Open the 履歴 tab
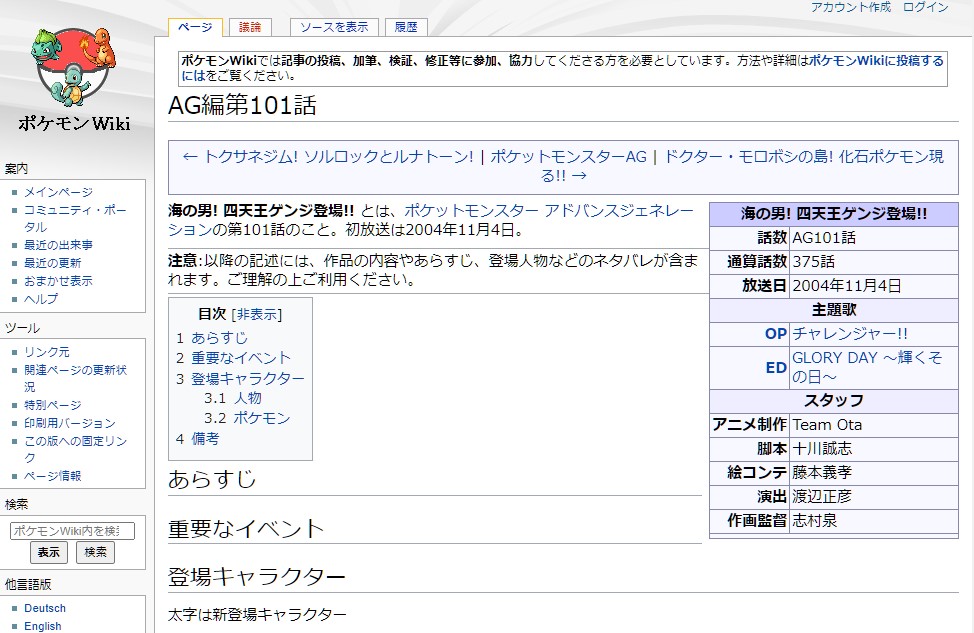974x633 pixels. pos(406,27)
